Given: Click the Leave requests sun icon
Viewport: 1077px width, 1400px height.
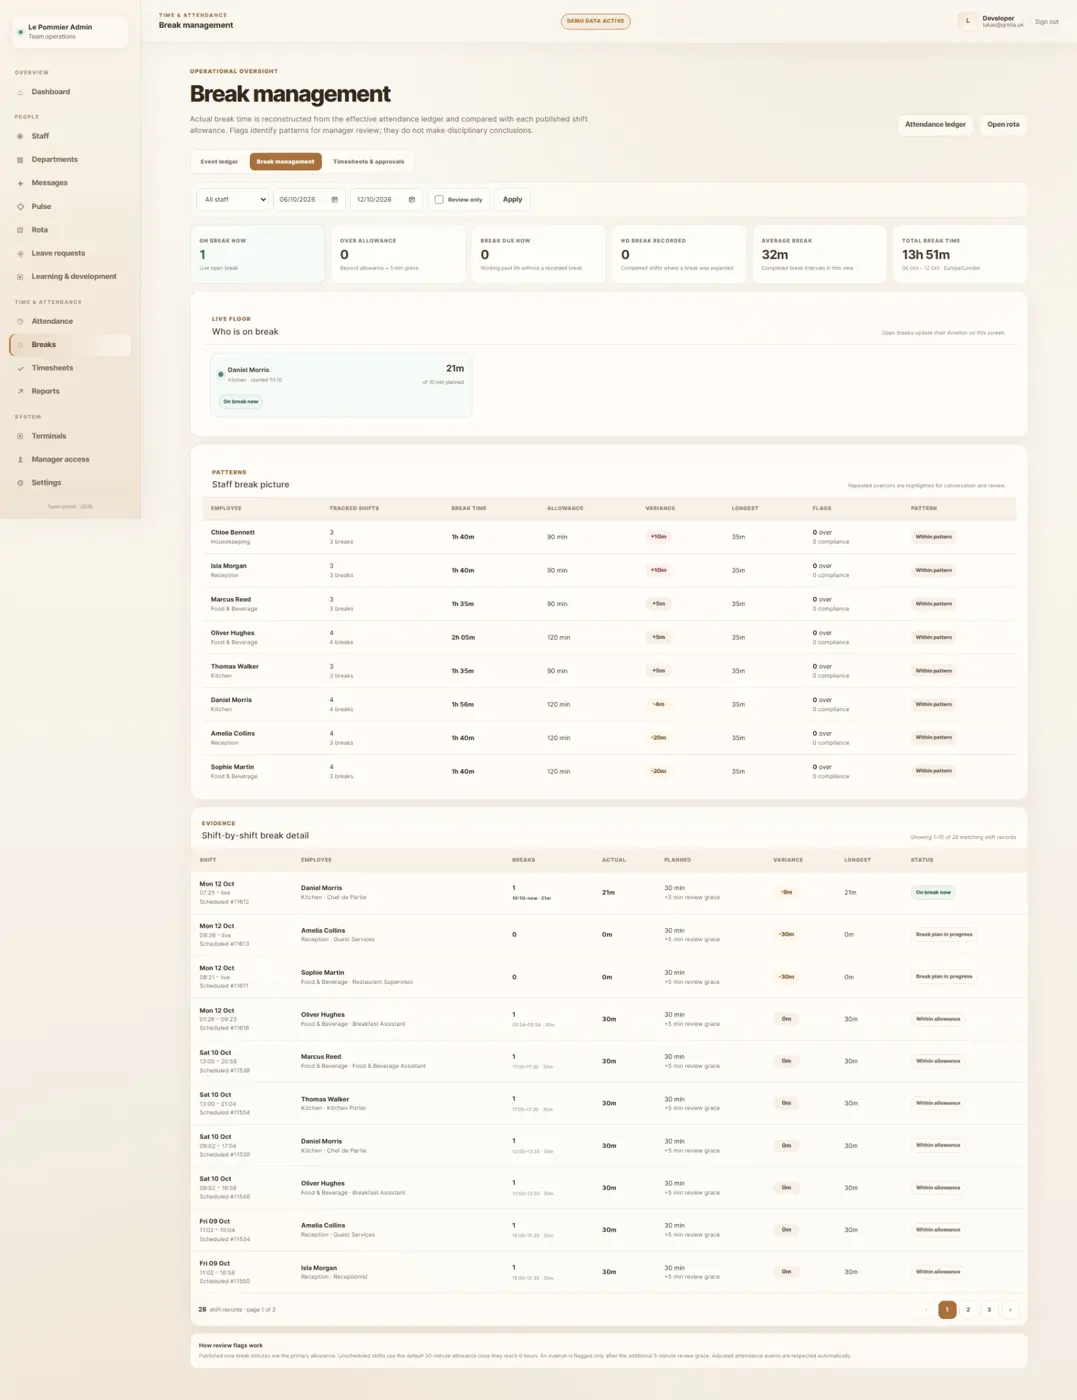Looking at the screenshot, I should (20, 254).
